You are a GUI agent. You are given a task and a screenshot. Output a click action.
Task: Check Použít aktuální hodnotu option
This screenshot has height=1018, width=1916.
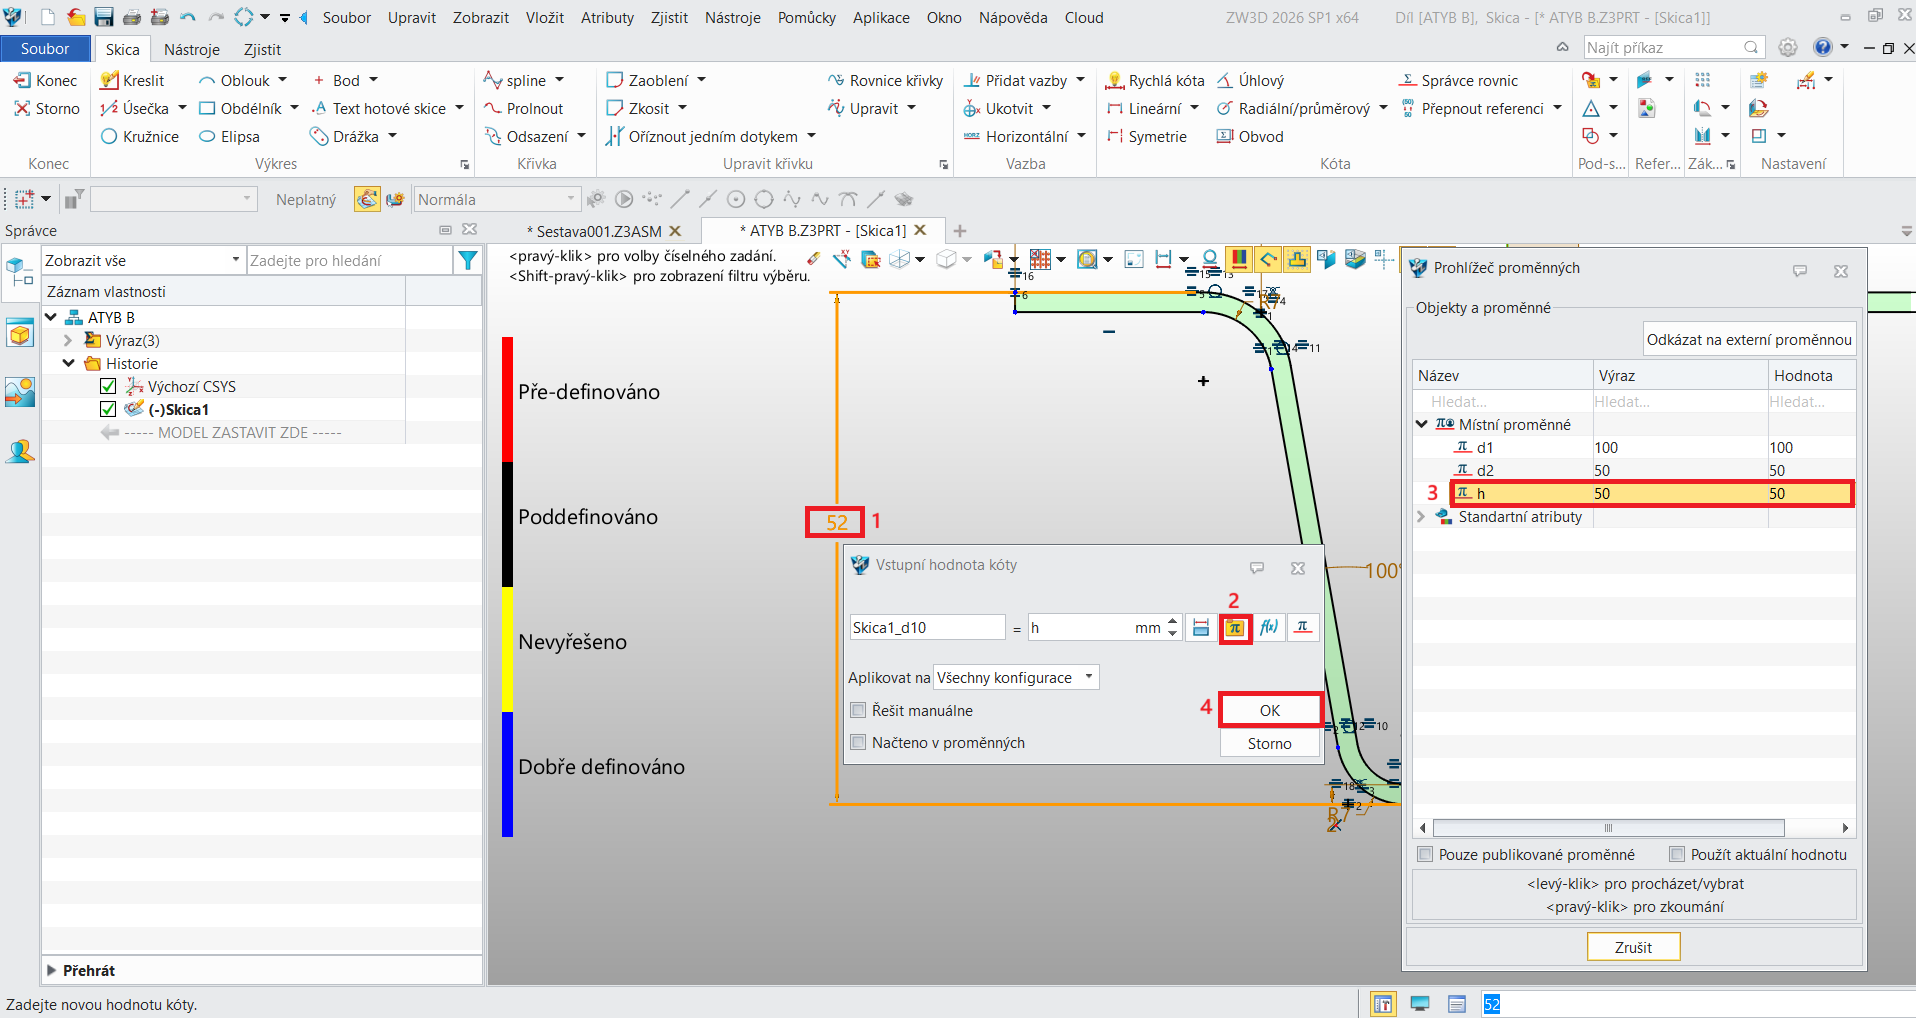[1677, 854]
